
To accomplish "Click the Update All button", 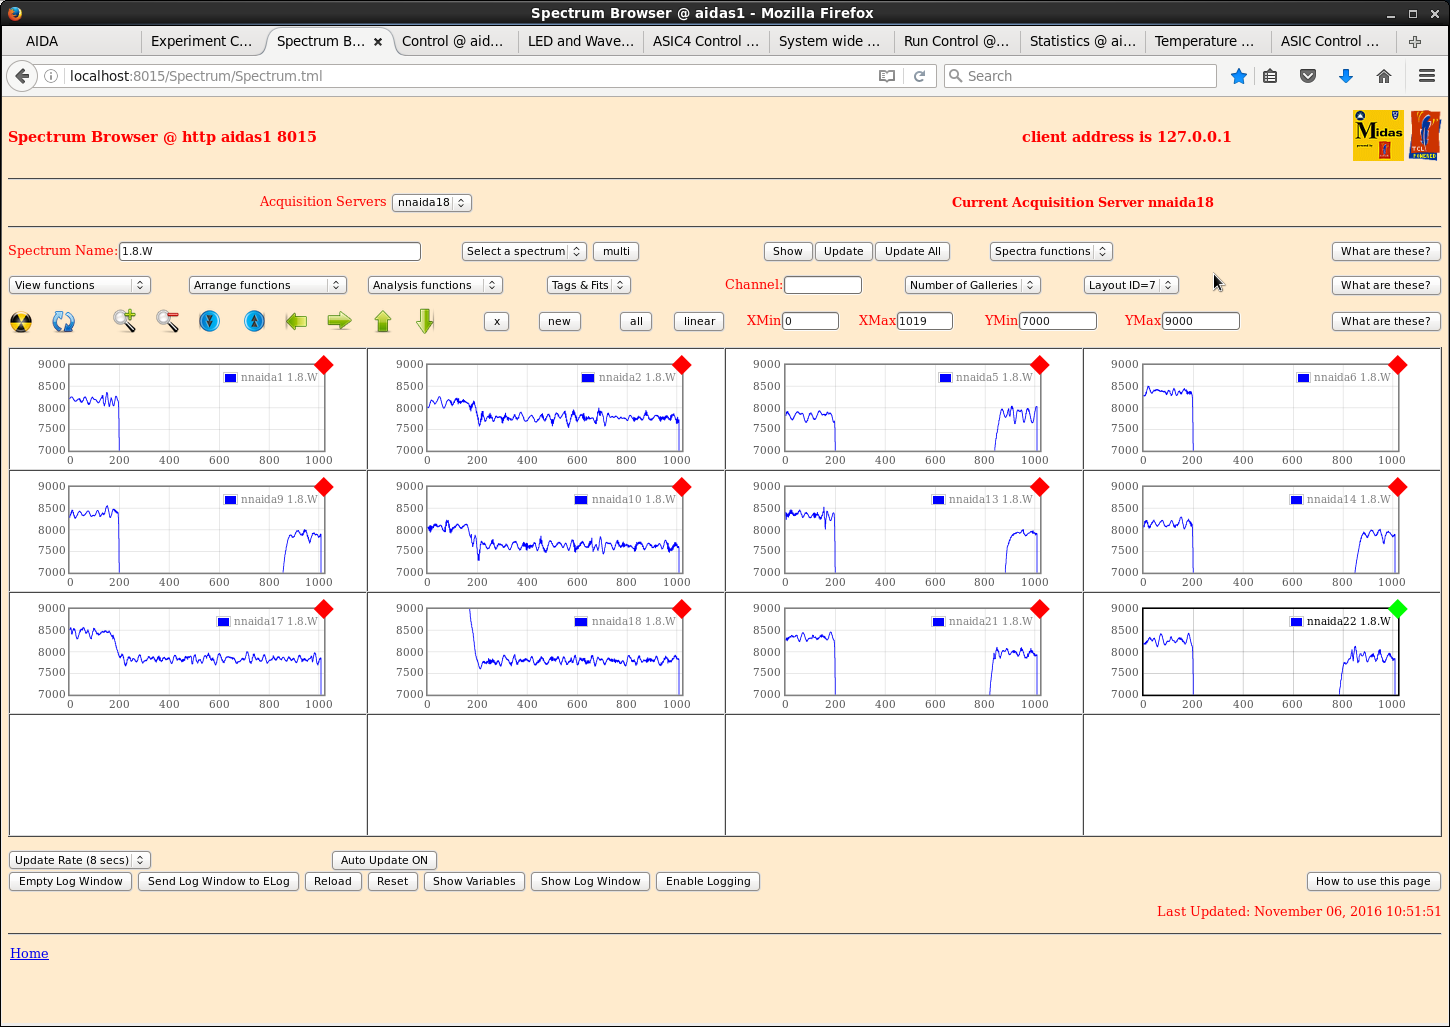I will 912,251.
